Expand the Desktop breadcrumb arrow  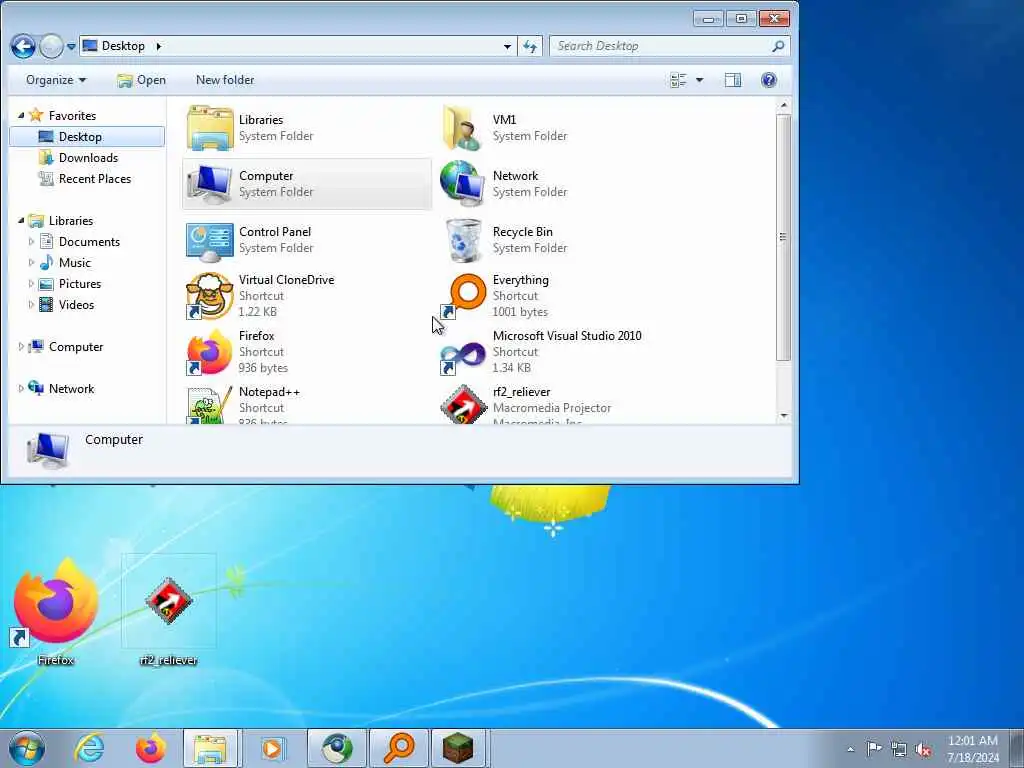point(159,46)
